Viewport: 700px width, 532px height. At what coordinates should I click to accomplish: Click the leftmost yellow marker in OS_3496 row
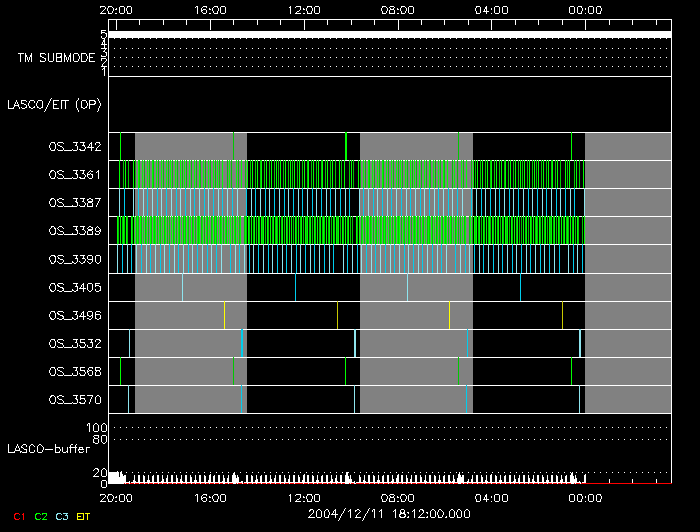[x=224, y=315]
